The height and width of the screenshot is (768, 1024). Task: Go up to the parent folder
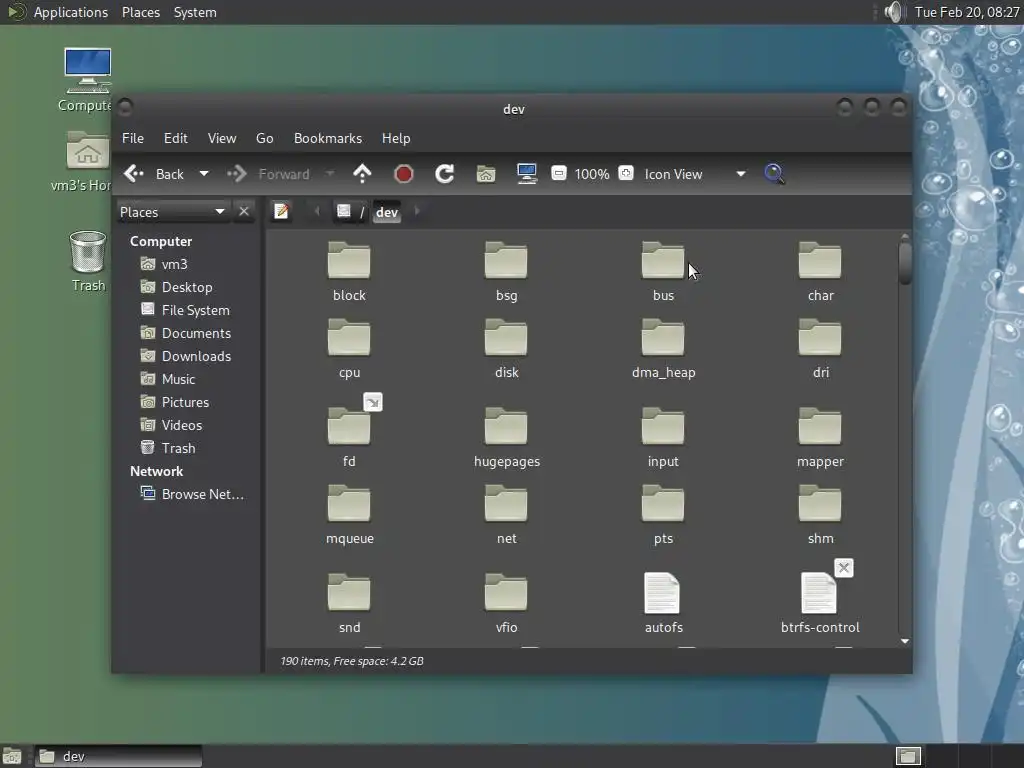pos(362,174)
